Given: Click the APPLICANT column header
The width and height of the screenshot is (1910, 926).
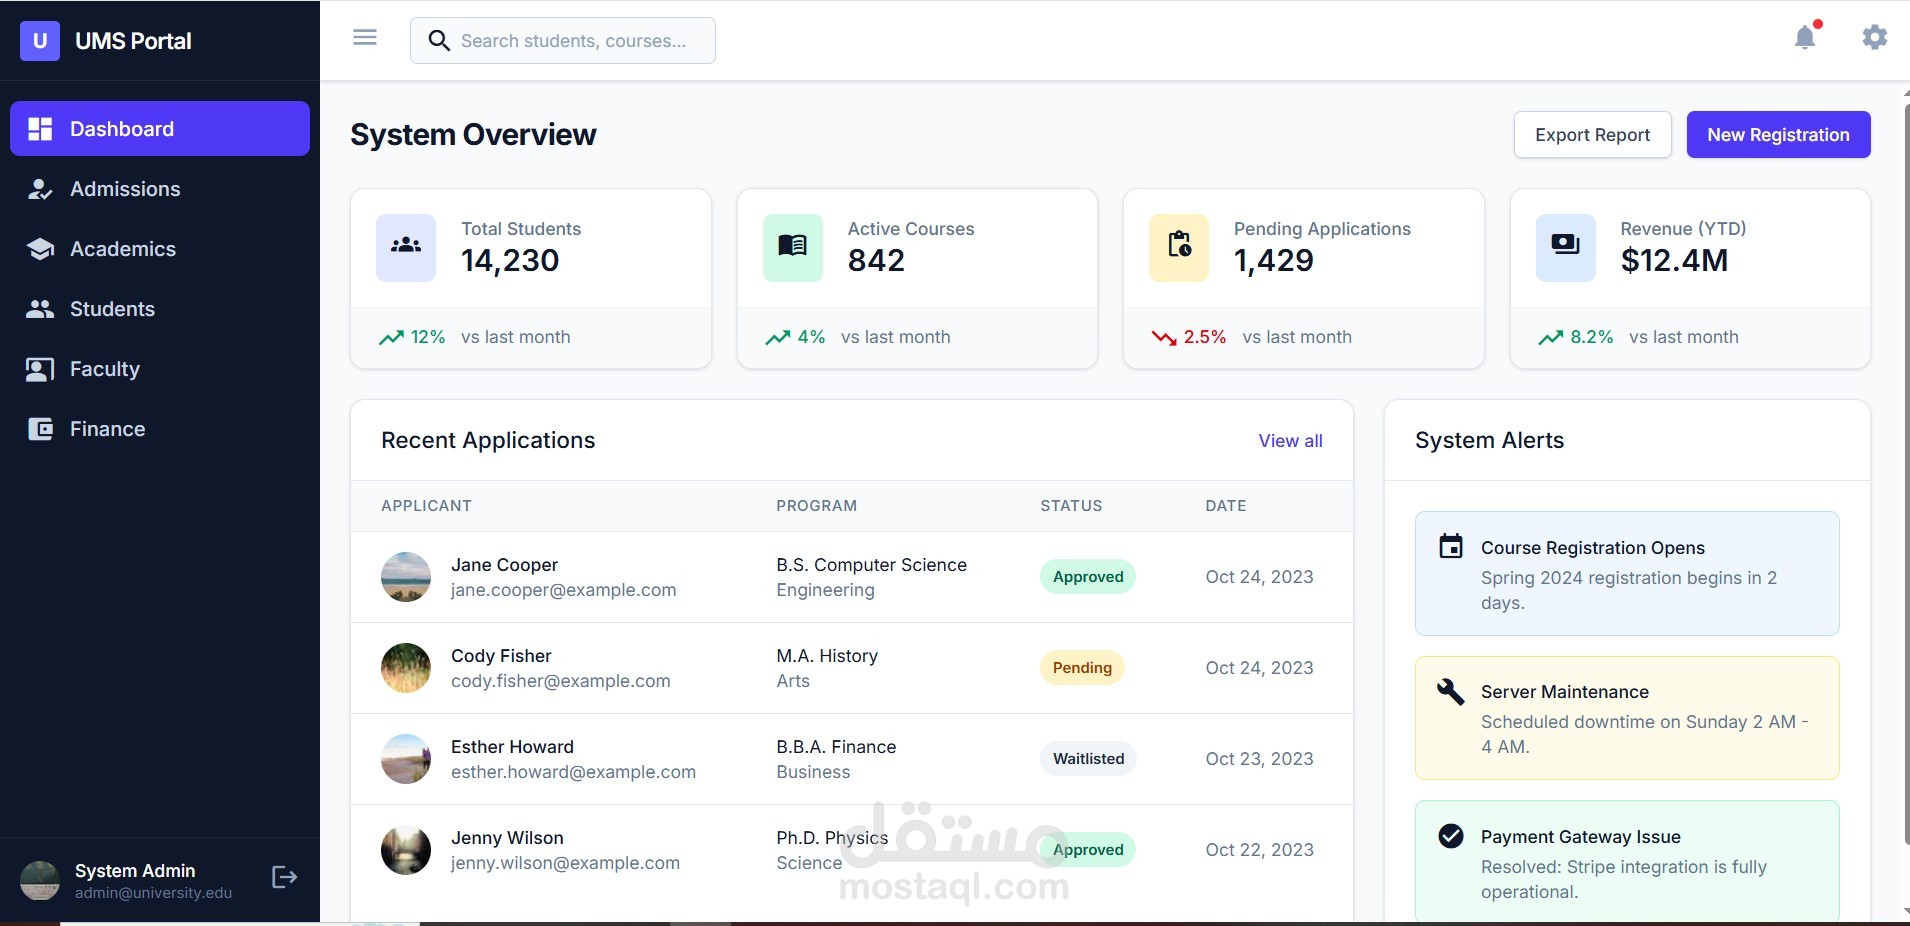Looking at the screenshot, I should point(426,506).
